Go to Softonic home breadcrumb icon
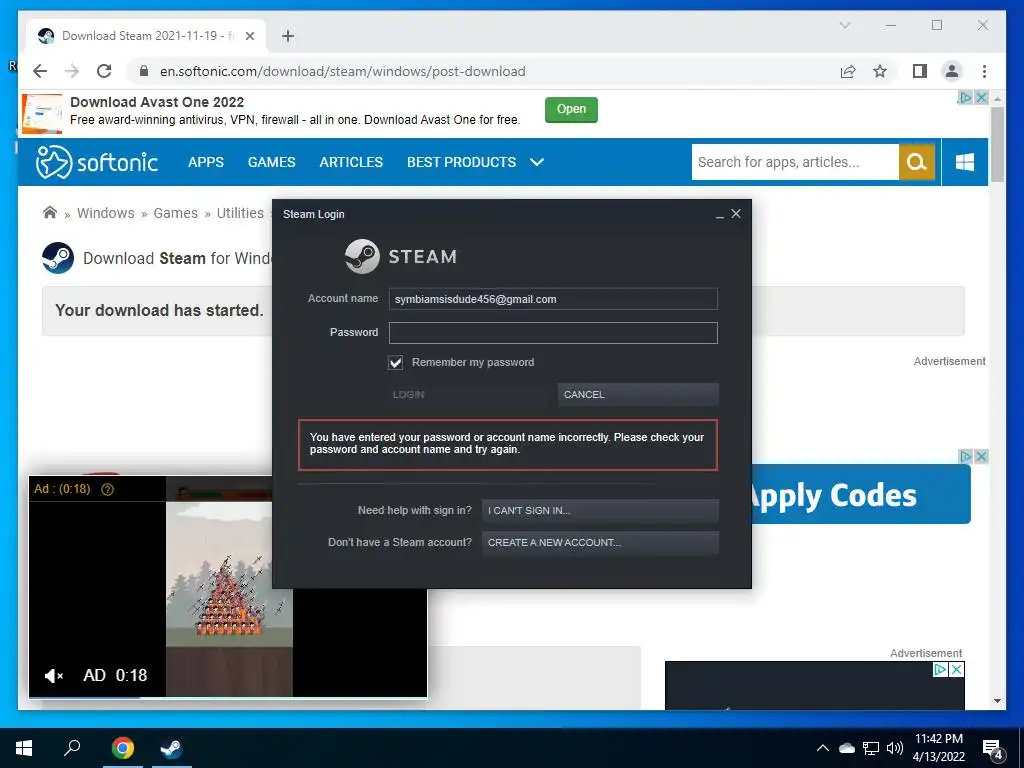This screenshot has width=1024, height=768. [x=50, y=212]
